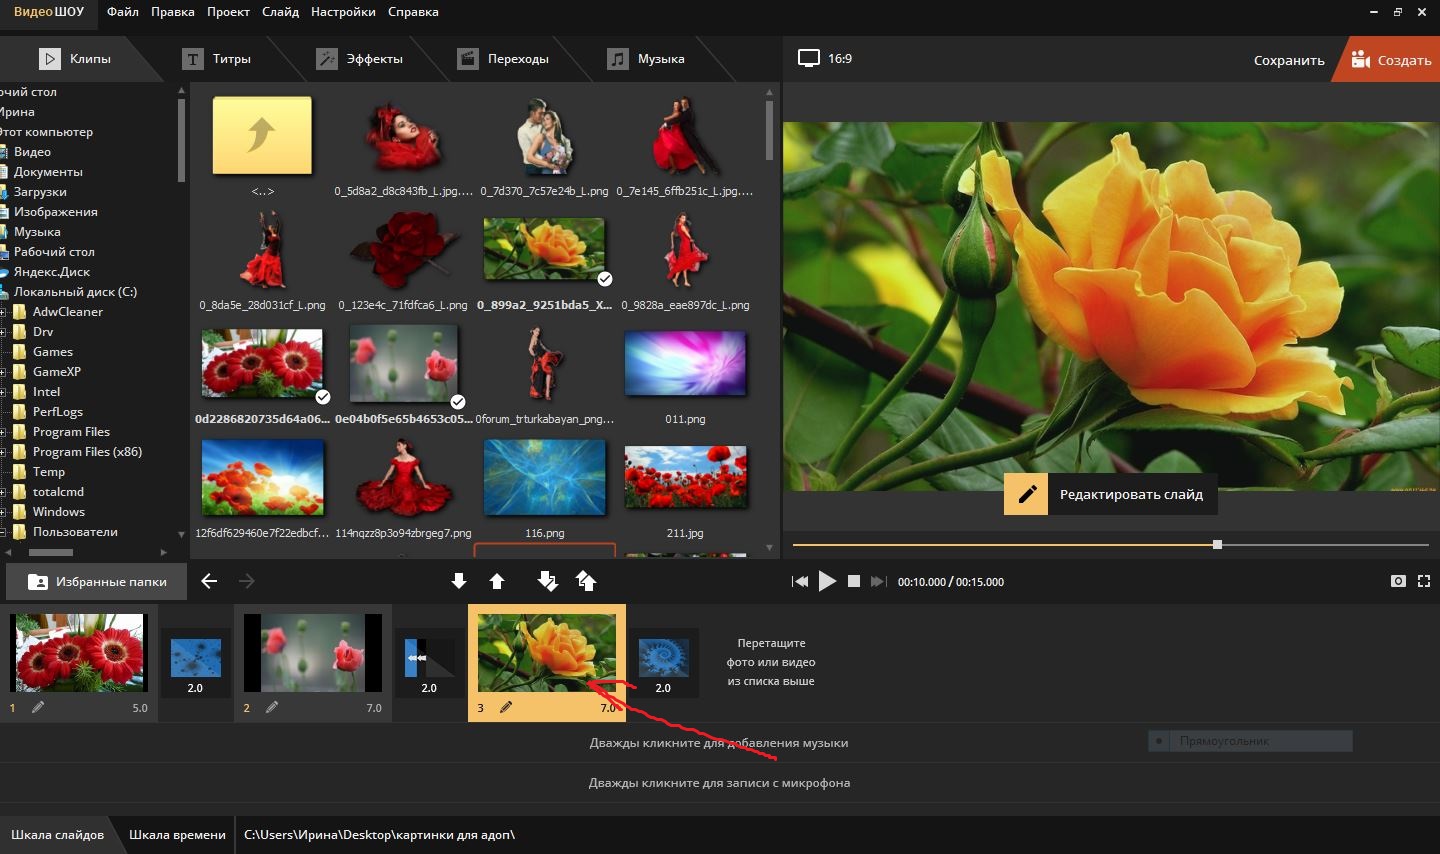The image size is (1440, 854).
Task: Add selected file to timeline with down arrow
Action: (459, 581)
